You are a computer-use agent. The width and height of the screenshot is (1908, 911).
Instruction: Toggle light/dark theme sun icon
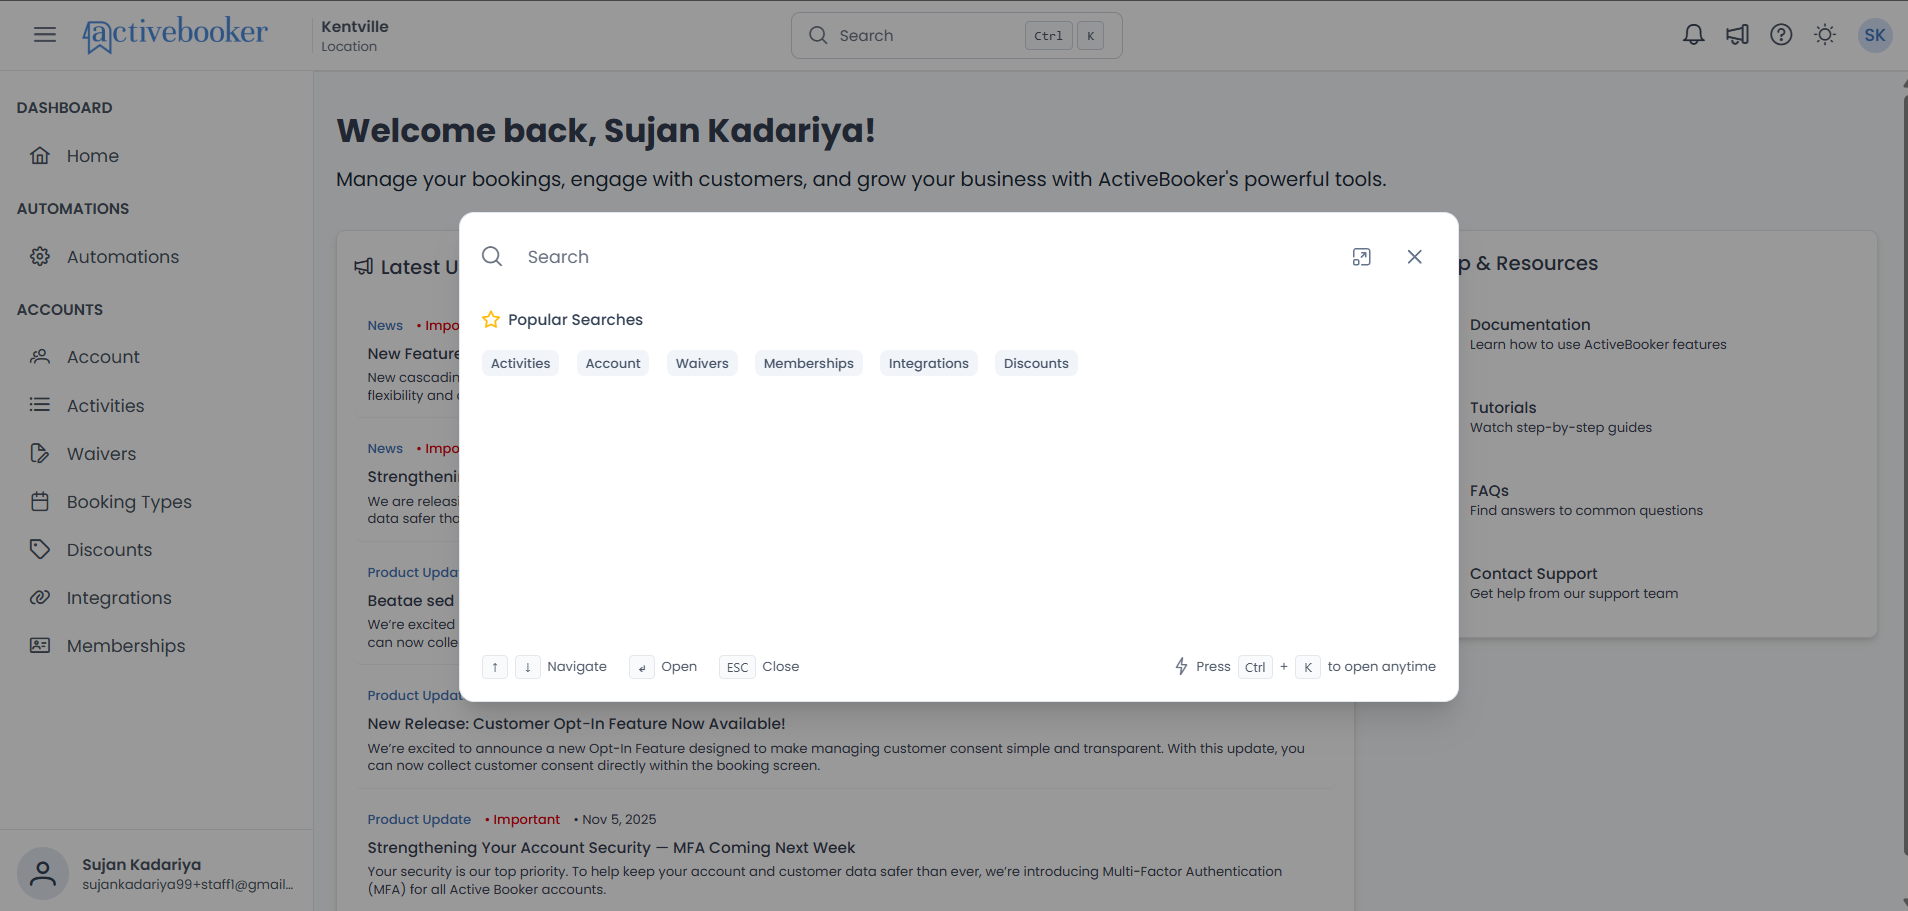(1825, 35)
